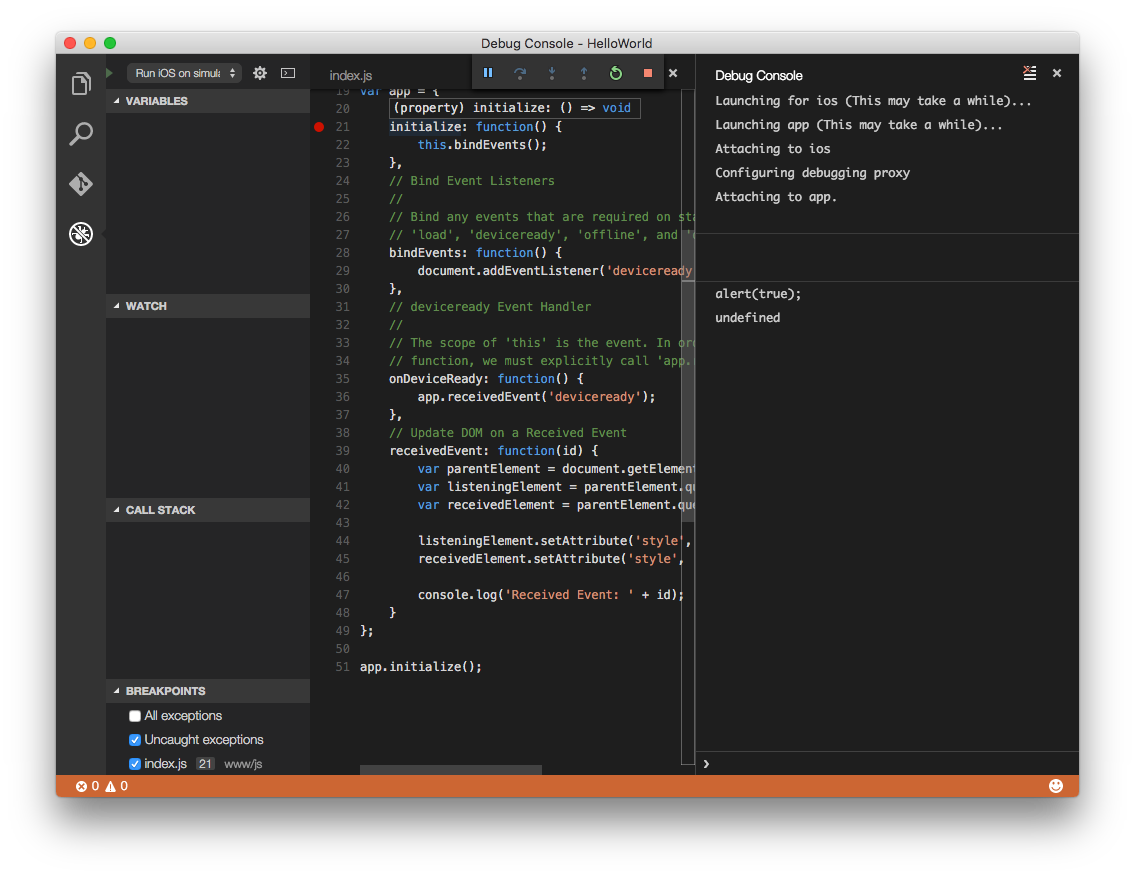Show the feedback smiley in status bar
Viewport: 1135px width, 877px height.
coord(1056,786)
